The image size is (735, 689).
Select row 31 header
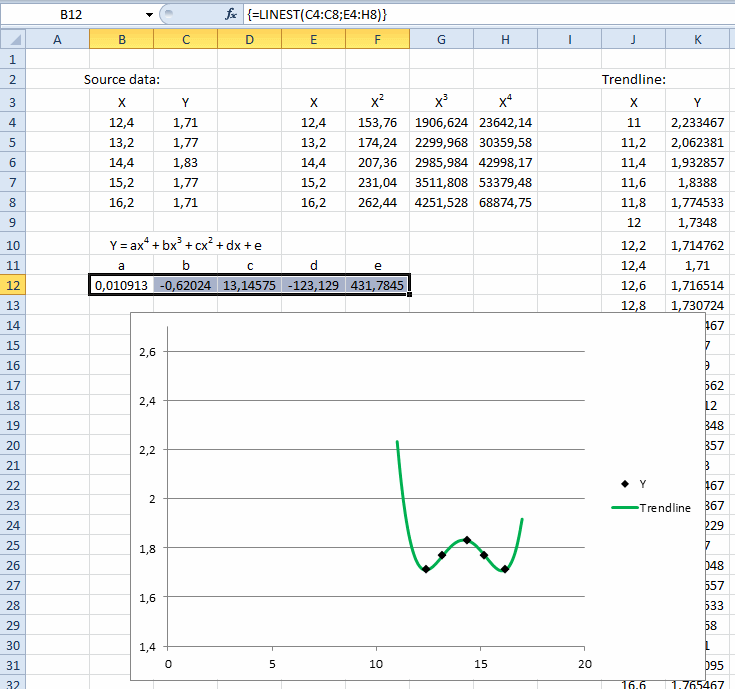click(13, 665)
